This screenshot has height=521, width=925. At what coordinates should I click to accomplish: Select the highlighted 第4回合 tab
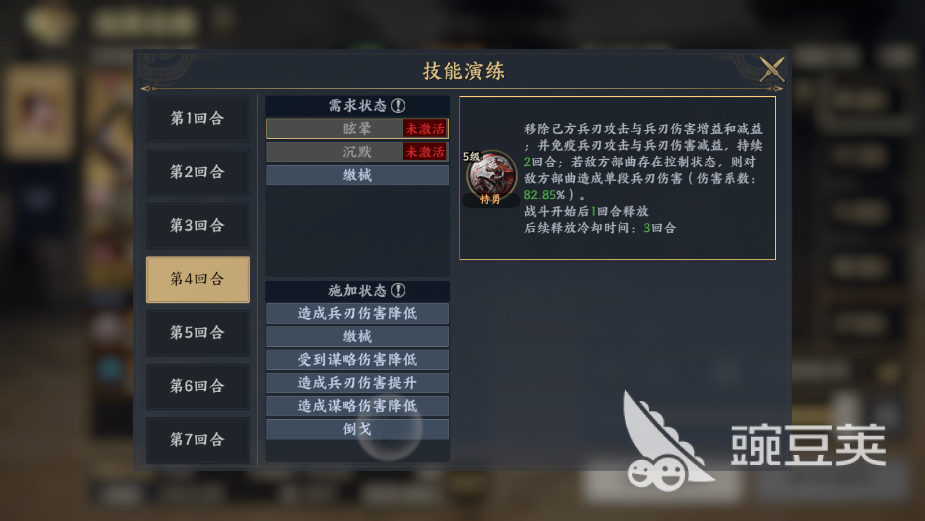click(198, 279)
